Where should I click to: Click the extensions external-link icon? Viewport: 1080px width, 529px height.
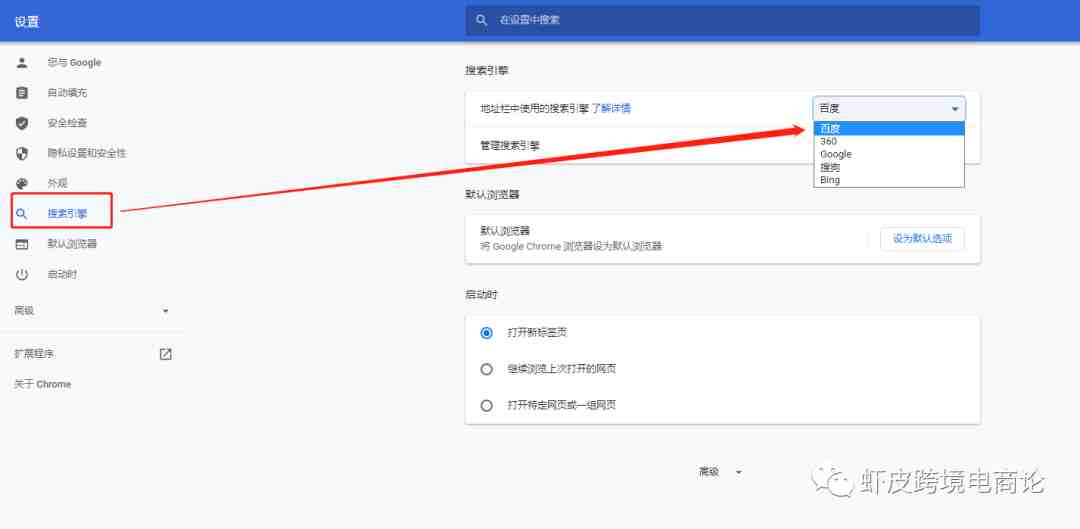[165, 354]
